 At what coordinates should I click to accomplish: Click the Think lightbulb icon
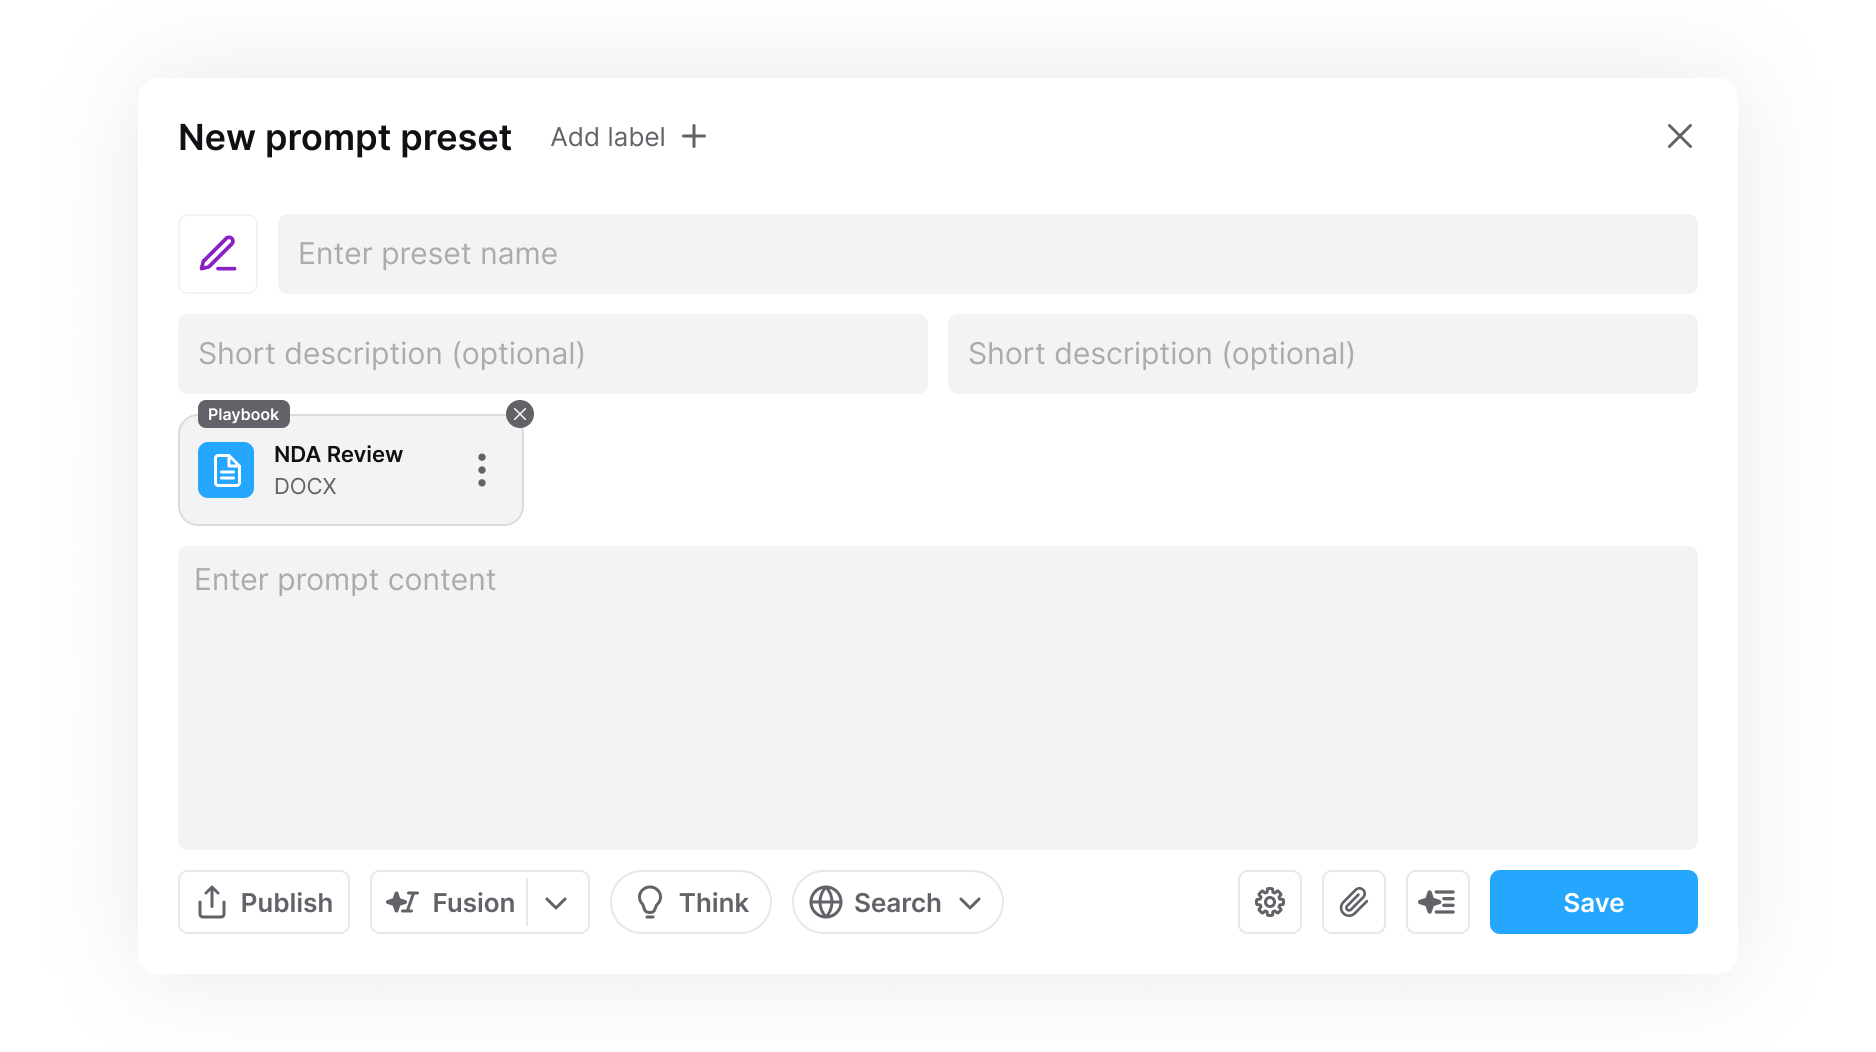click(x=652, y=902)
